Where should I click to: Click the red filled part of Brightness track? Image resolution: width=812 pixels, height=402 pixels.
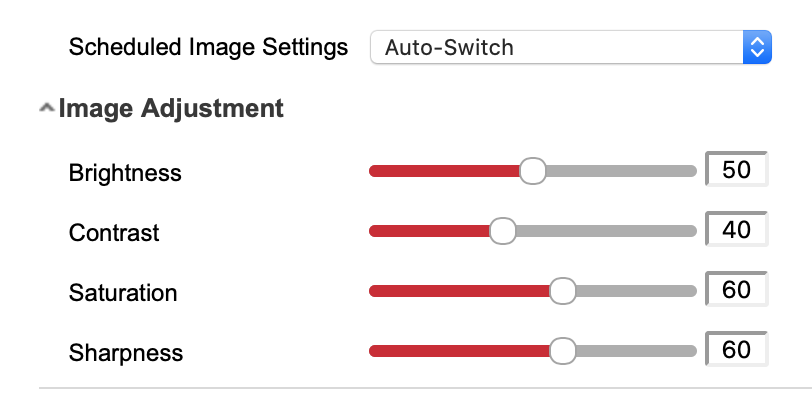(x=444, y=171)
